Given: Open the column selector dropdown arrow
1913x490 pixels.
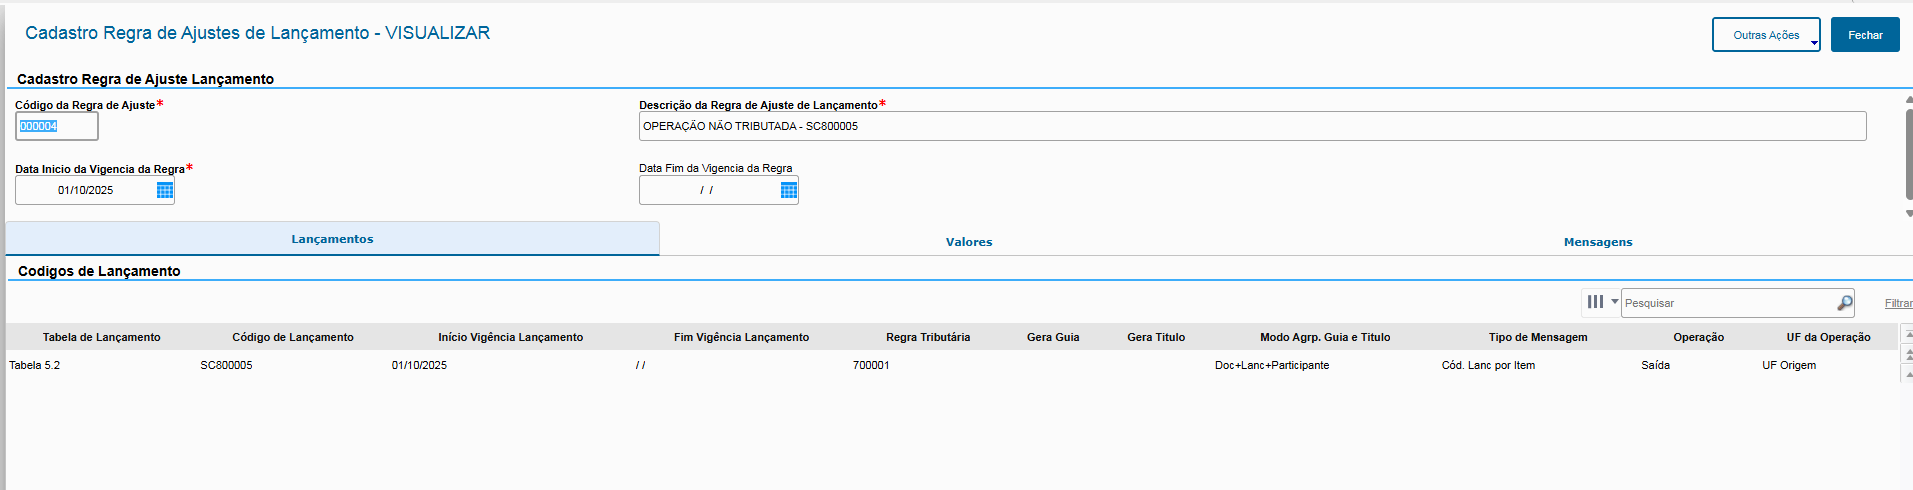Looking at the screenshot, I should [1614, 302].
